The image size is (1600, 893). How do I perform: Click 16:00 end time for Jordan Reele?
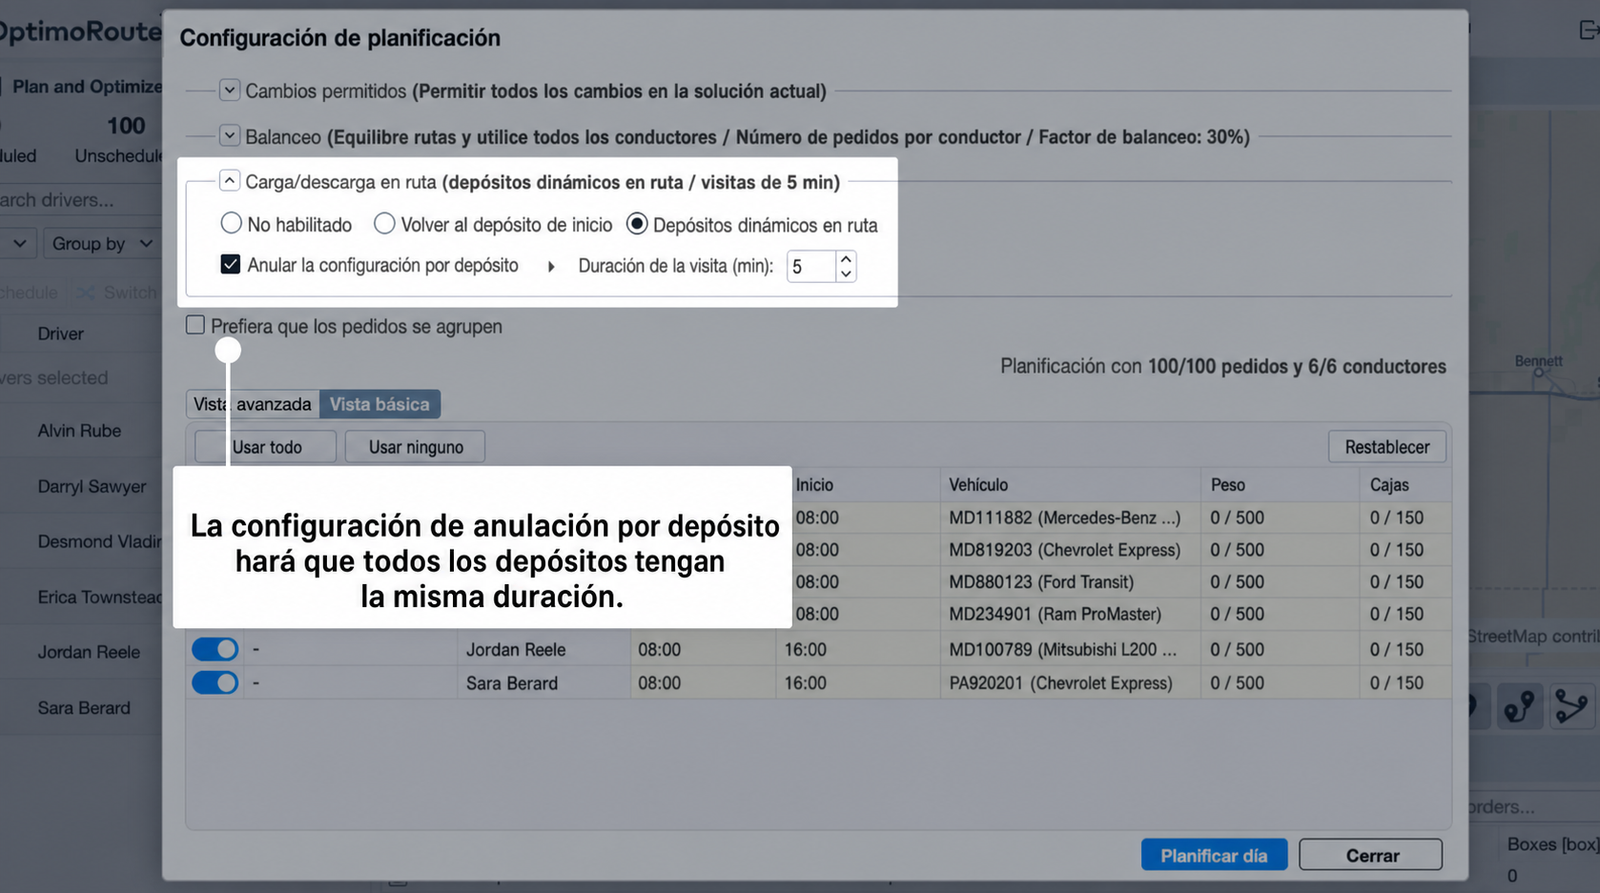805,649
